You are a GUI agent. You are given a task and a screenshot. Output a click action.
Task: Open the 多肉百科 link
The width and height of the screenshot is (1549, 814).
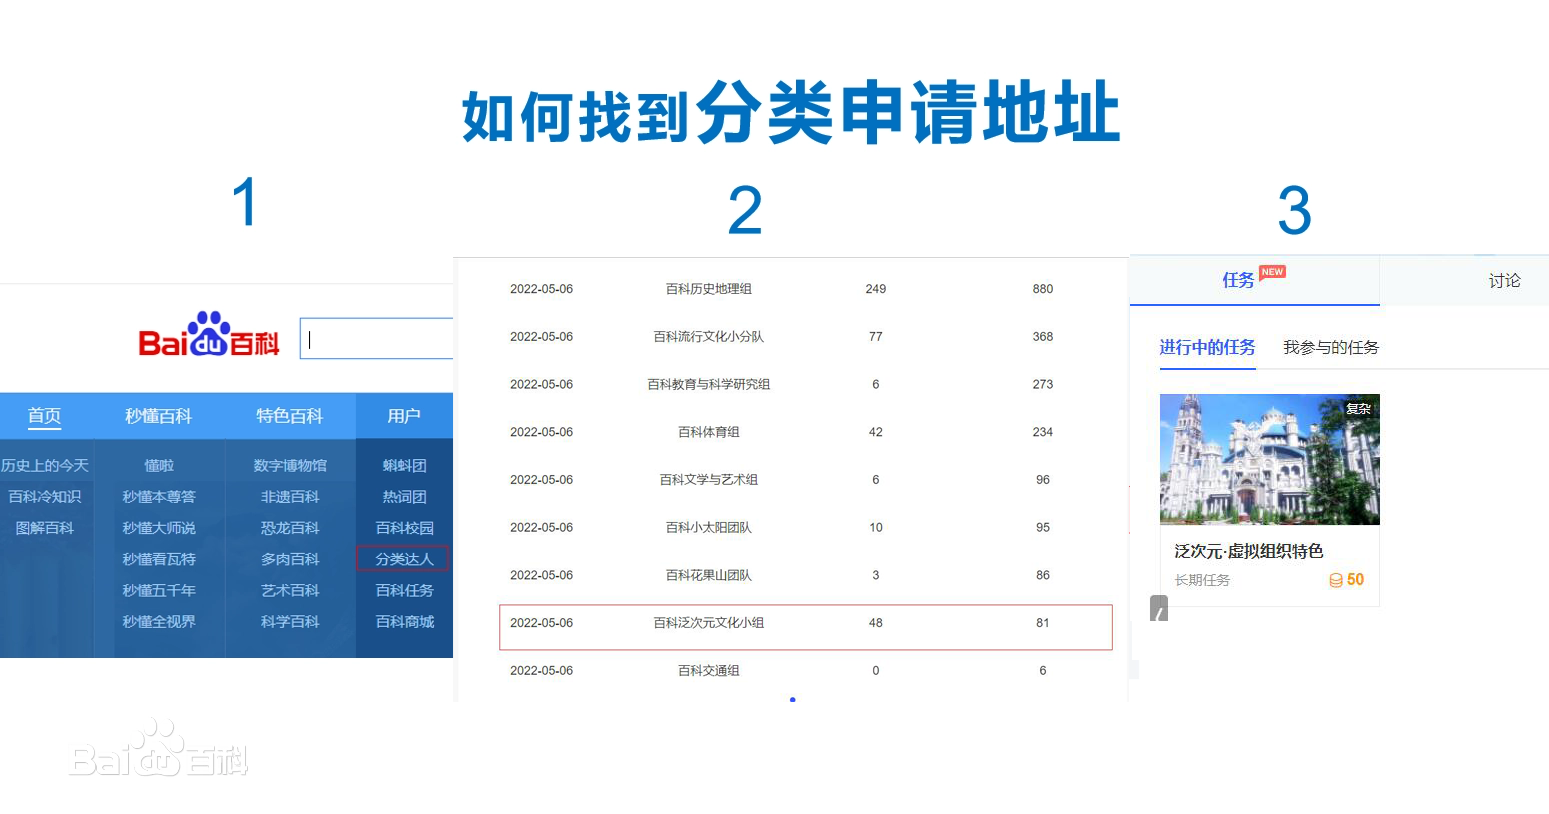coord(290,559)
